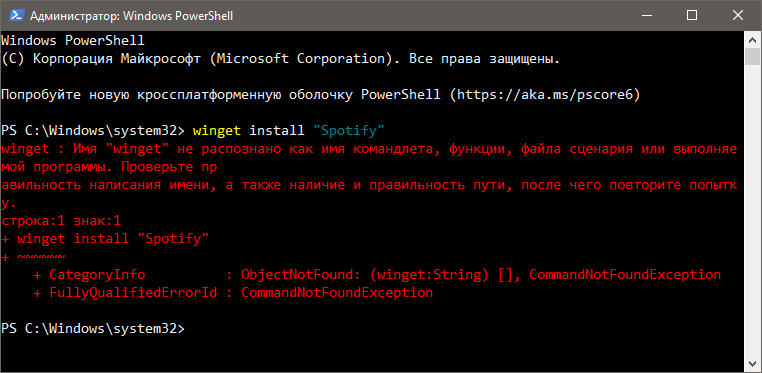
Task: Click the scrollbar up arrow
Action: (752, 40)
